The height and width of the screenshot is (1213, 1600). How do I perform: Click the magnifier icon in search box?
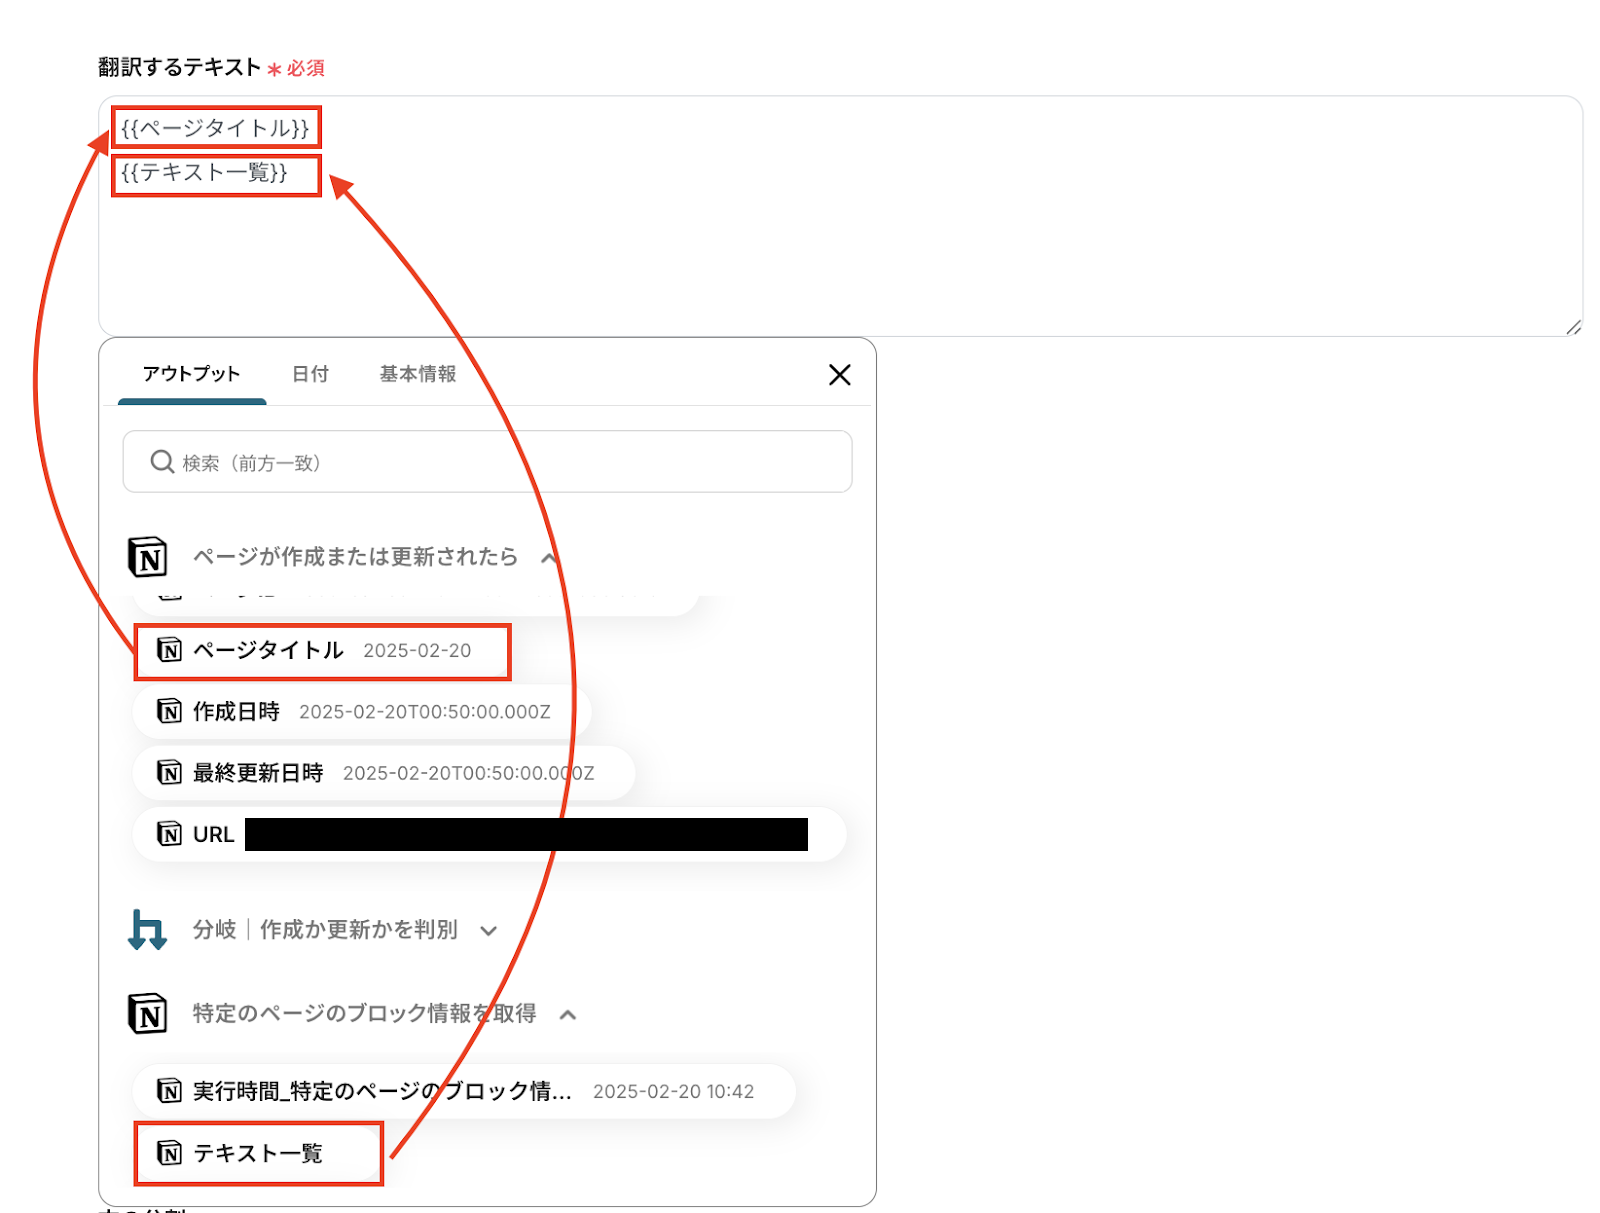pos(162,462)
